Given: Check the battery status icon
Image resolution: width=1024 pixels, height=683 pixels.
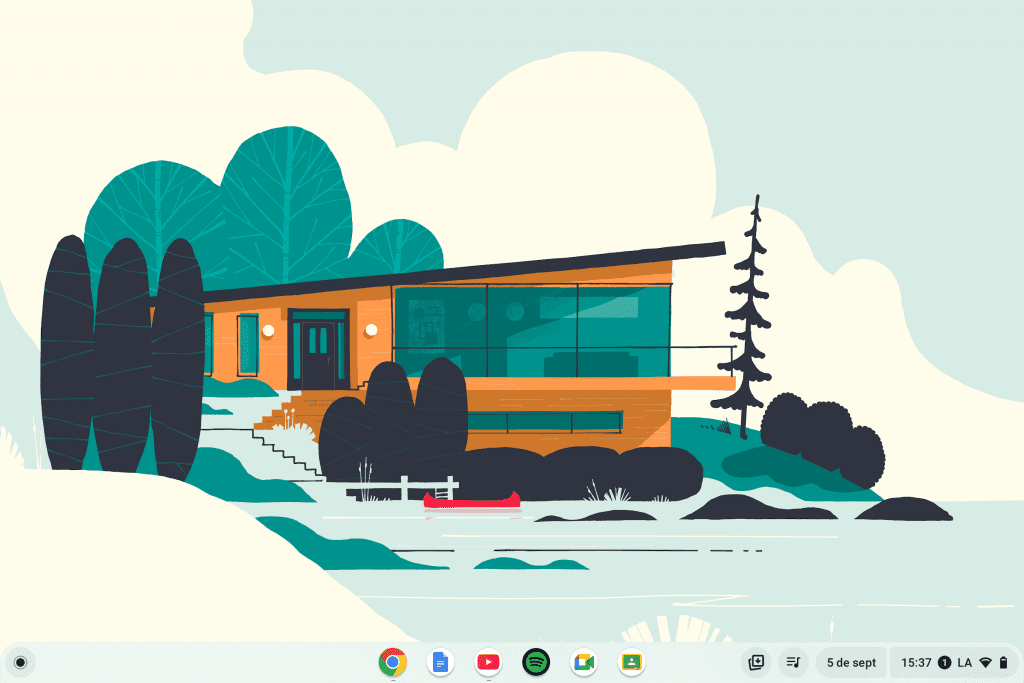Looking at the screenshot, I should (x=1003, y=662).
